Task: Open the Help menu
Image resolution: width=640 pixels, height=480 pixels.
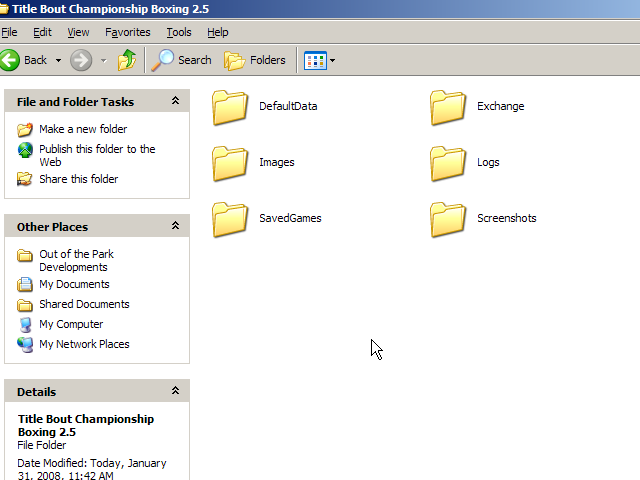Action: click(218, 32)
